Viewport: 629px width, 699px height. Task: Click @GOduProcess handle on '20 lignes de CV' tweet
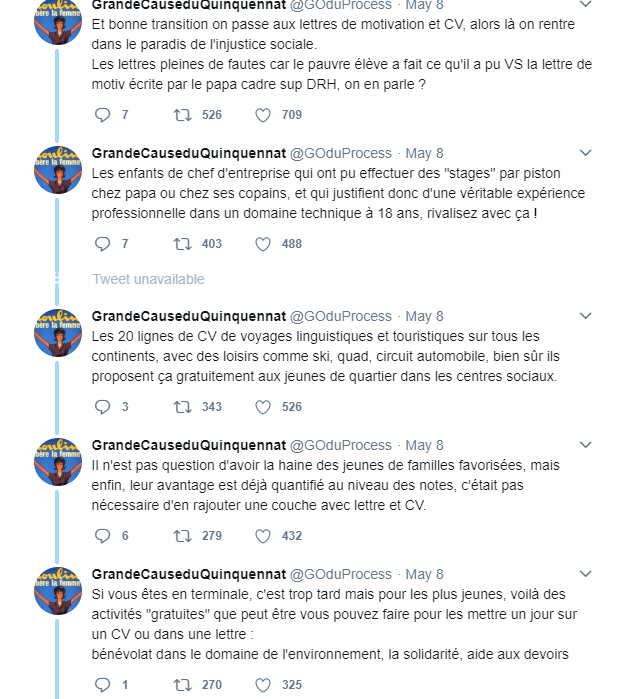341,316
